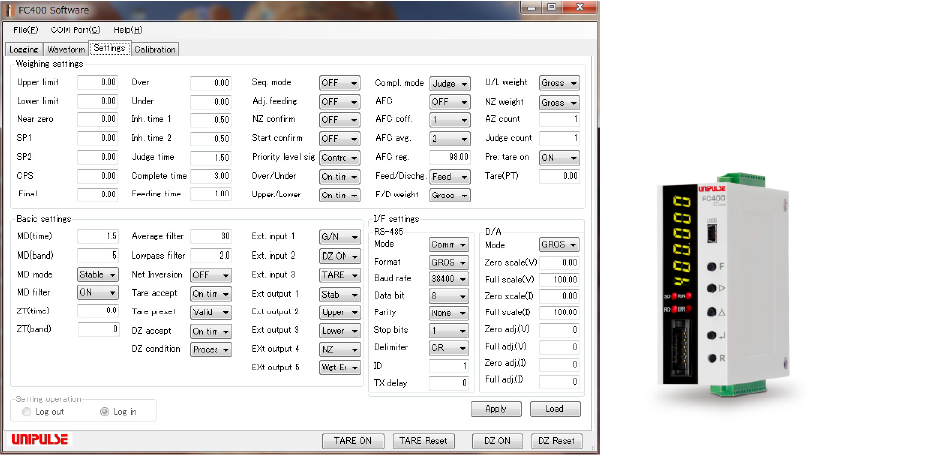Click the Lowpass filter input field
The image size is (939, 455).
(211, 256)
